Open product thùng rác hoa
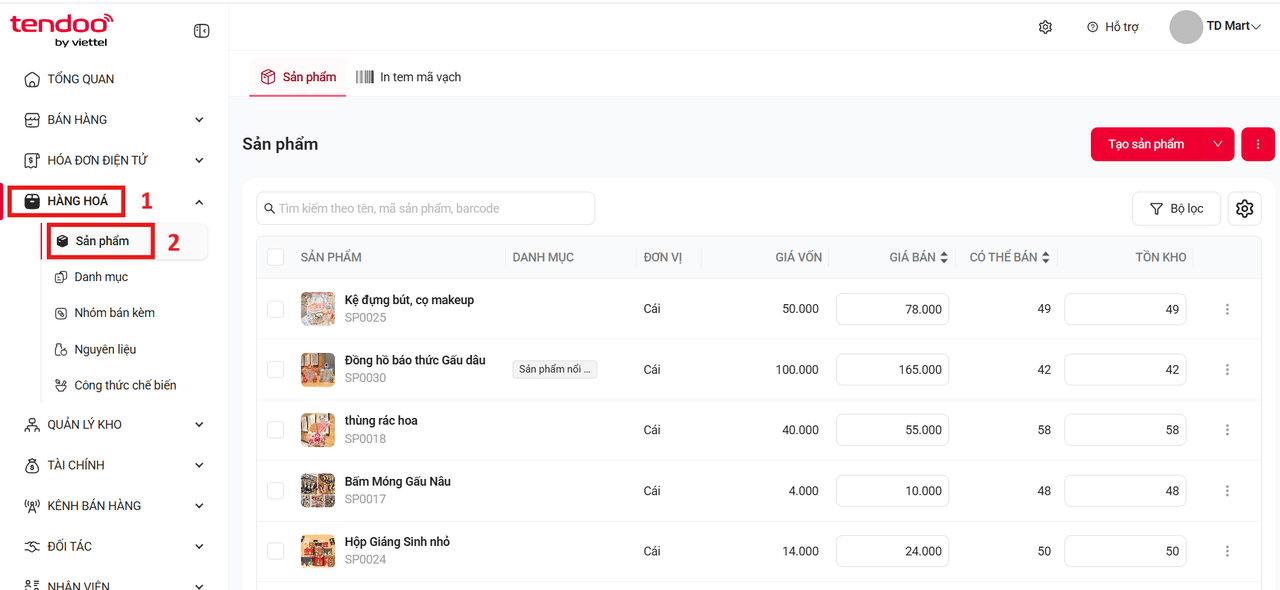 (x=381, y=421)
